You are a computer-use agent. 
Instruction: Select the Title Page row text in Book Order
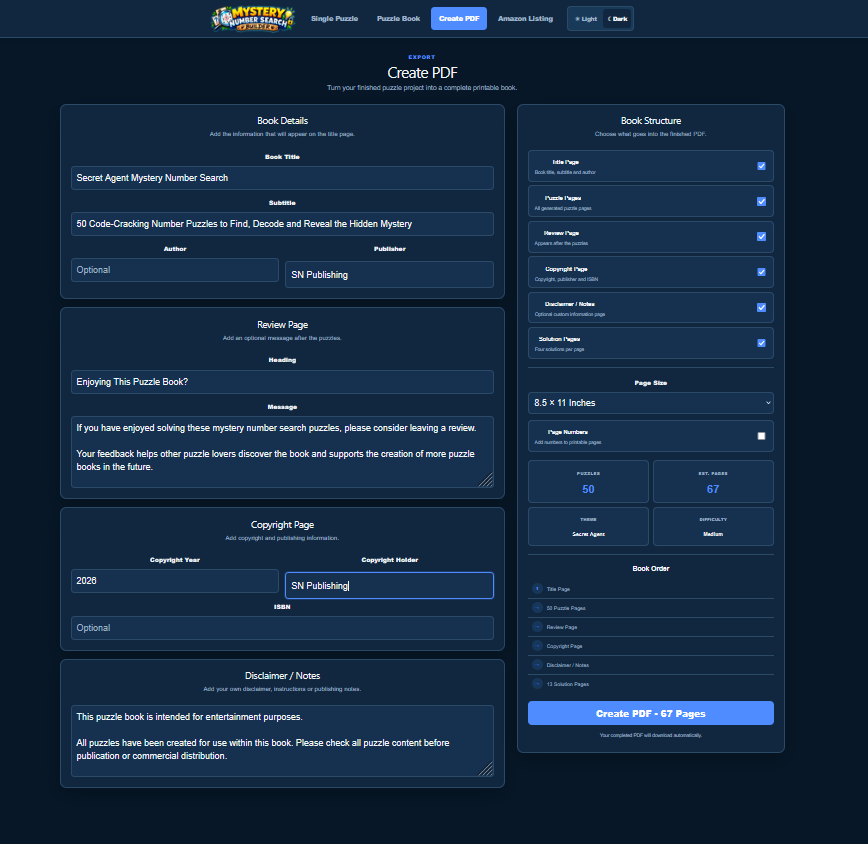558,589
